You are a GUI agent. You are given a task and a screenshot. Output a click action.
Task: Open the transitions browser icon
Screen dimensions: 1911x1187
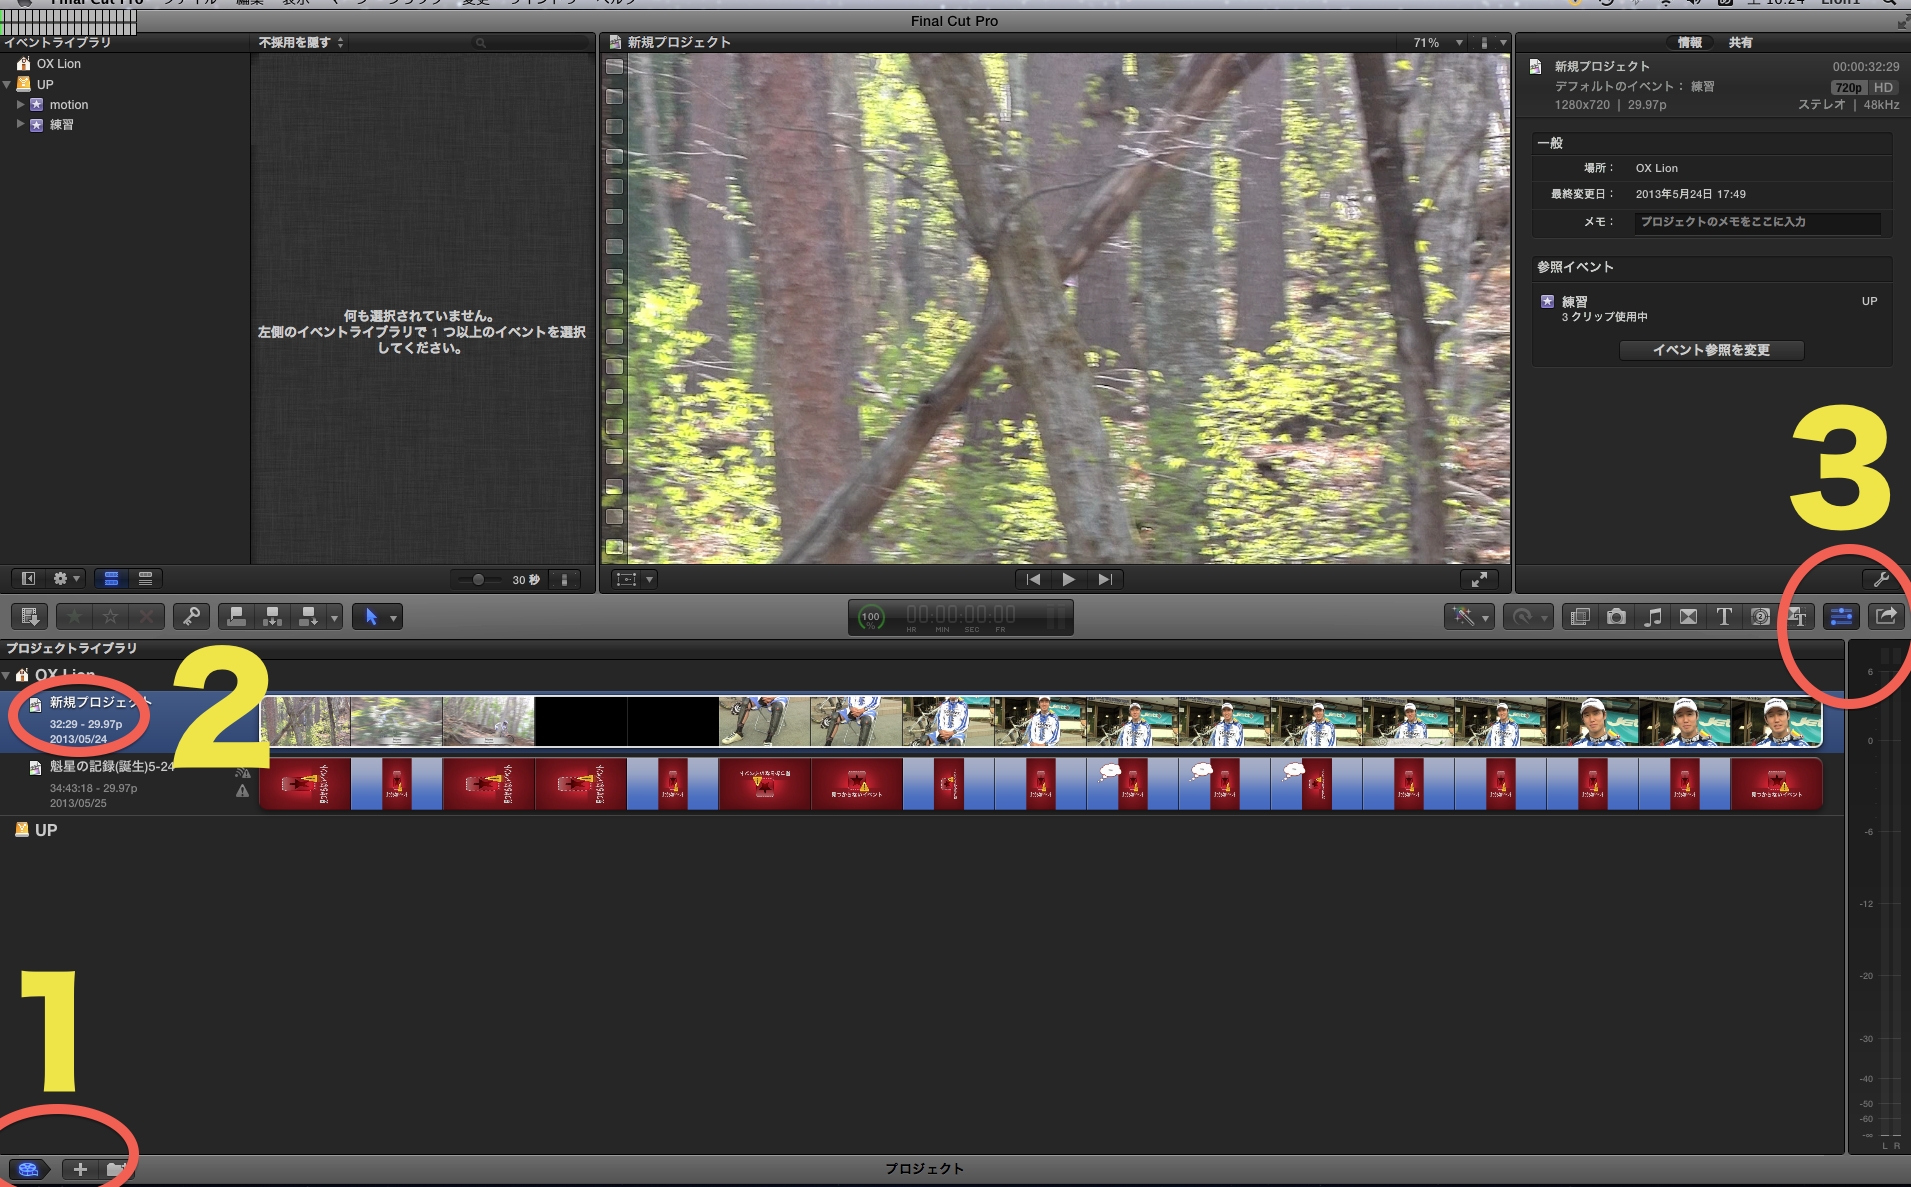click(x=1688, y=617)
